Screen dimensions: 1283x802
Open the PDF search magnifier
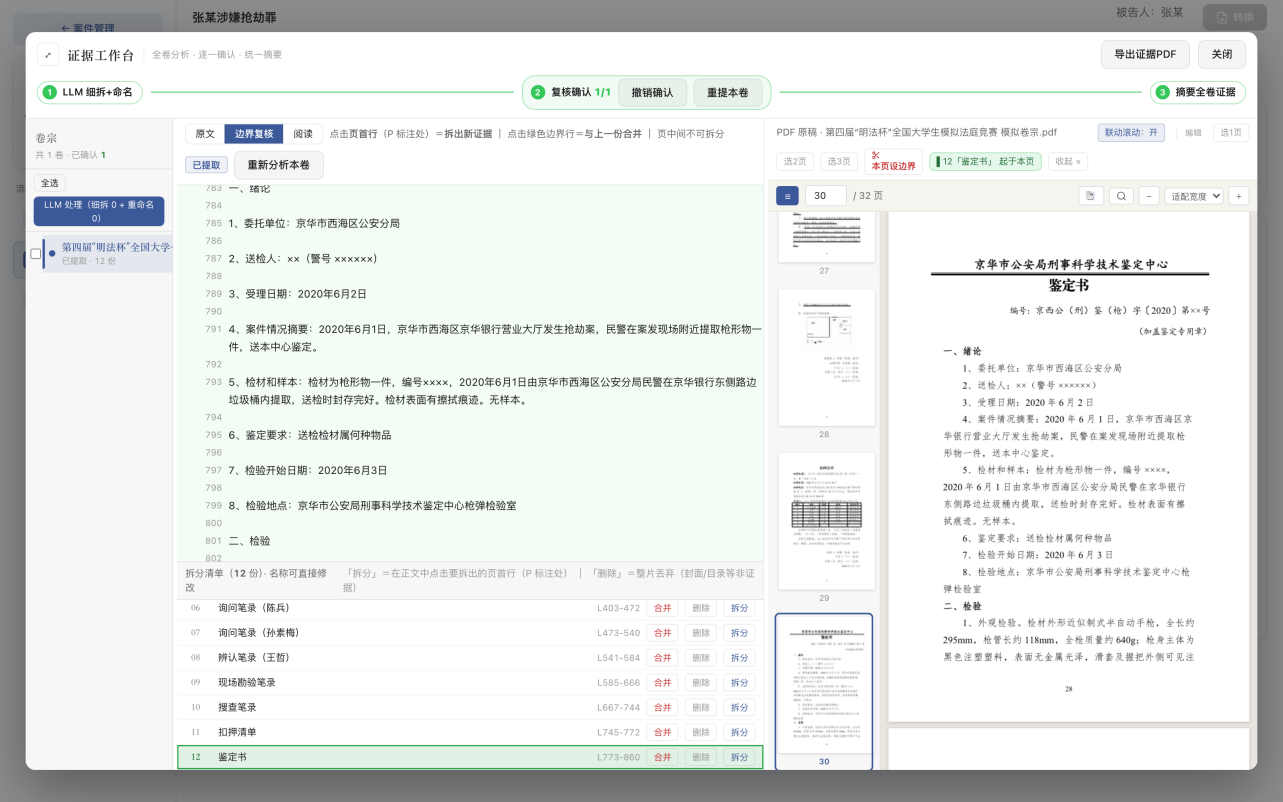pyautogui.click(x=1122, y=196)
